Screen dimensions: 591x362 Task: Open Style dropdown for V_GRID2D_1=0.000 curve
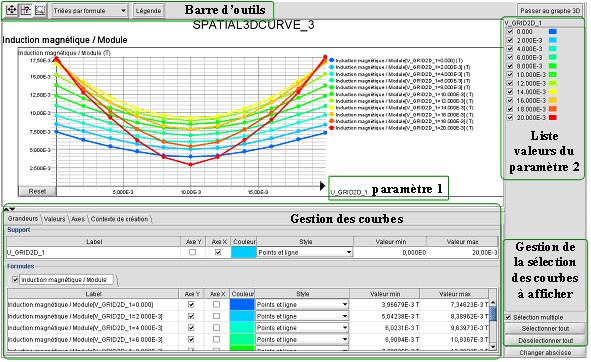302,304
